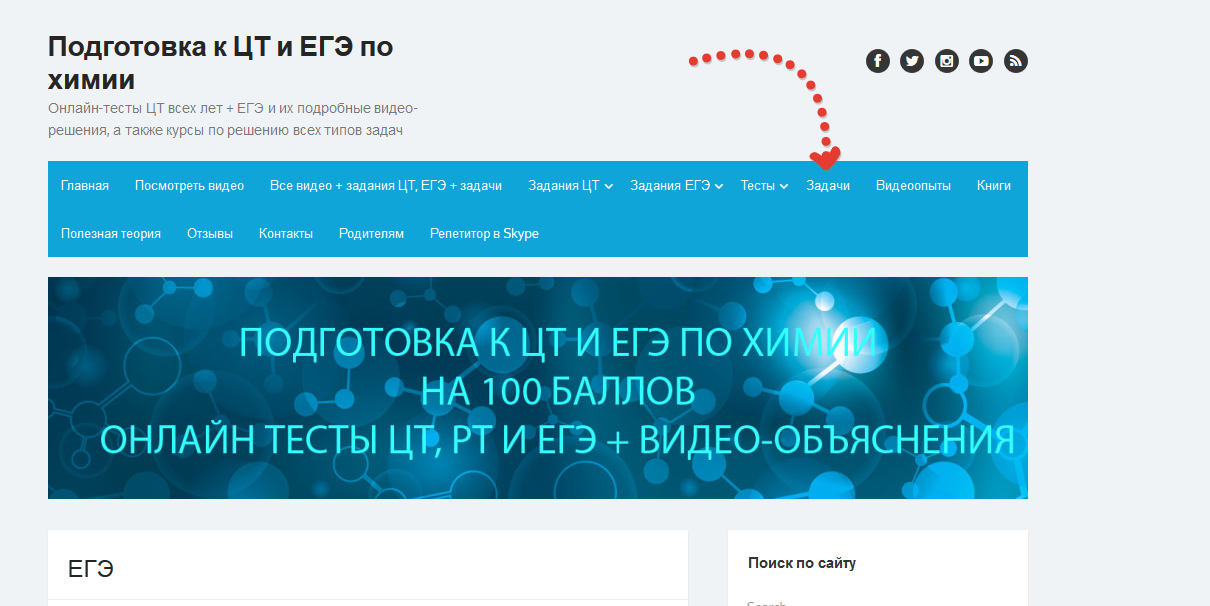Open the YouTube social icon
The width and height of the screenshot is (1210, 606).
pyautogui.click(x=981, y=61)
